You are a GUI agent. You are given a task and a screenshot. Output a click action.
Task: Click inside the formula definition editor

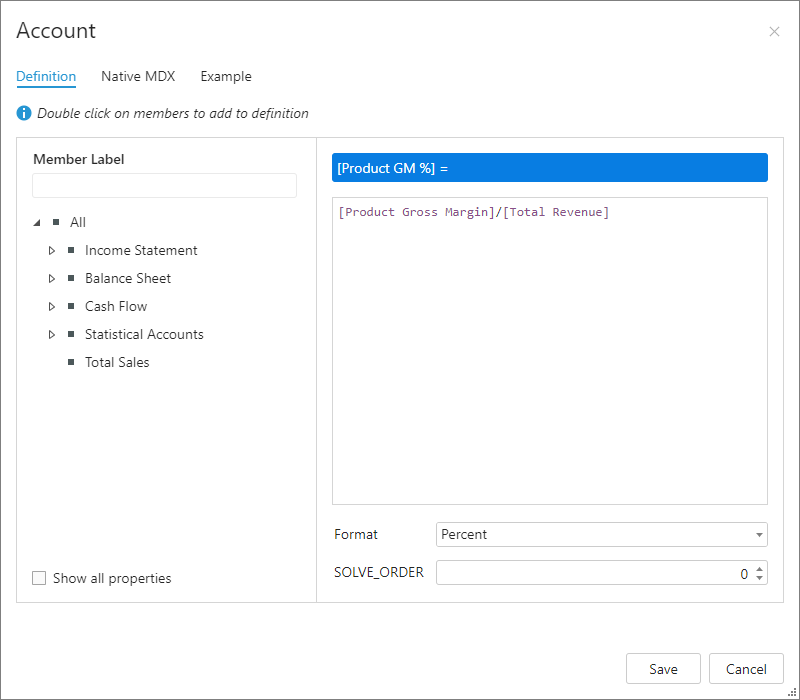pyautogui.click(x=549, y=351)
